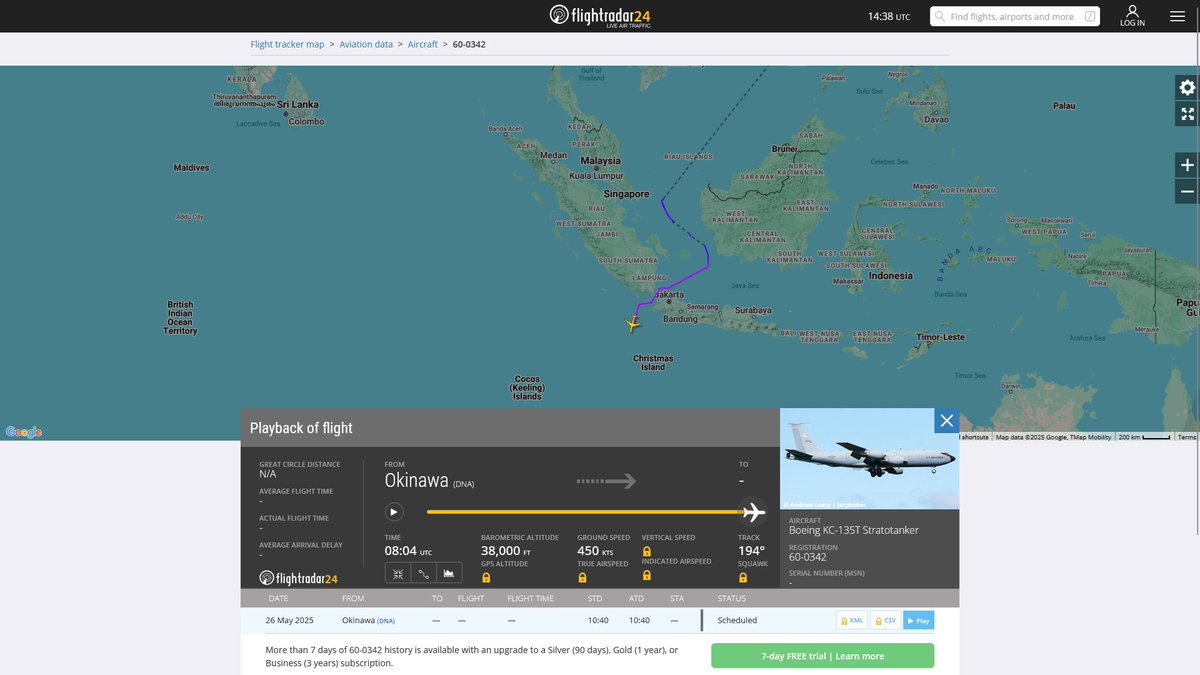Click the 450 KTS ground speed value
The image size is (1200, 675).
[595, 551]
